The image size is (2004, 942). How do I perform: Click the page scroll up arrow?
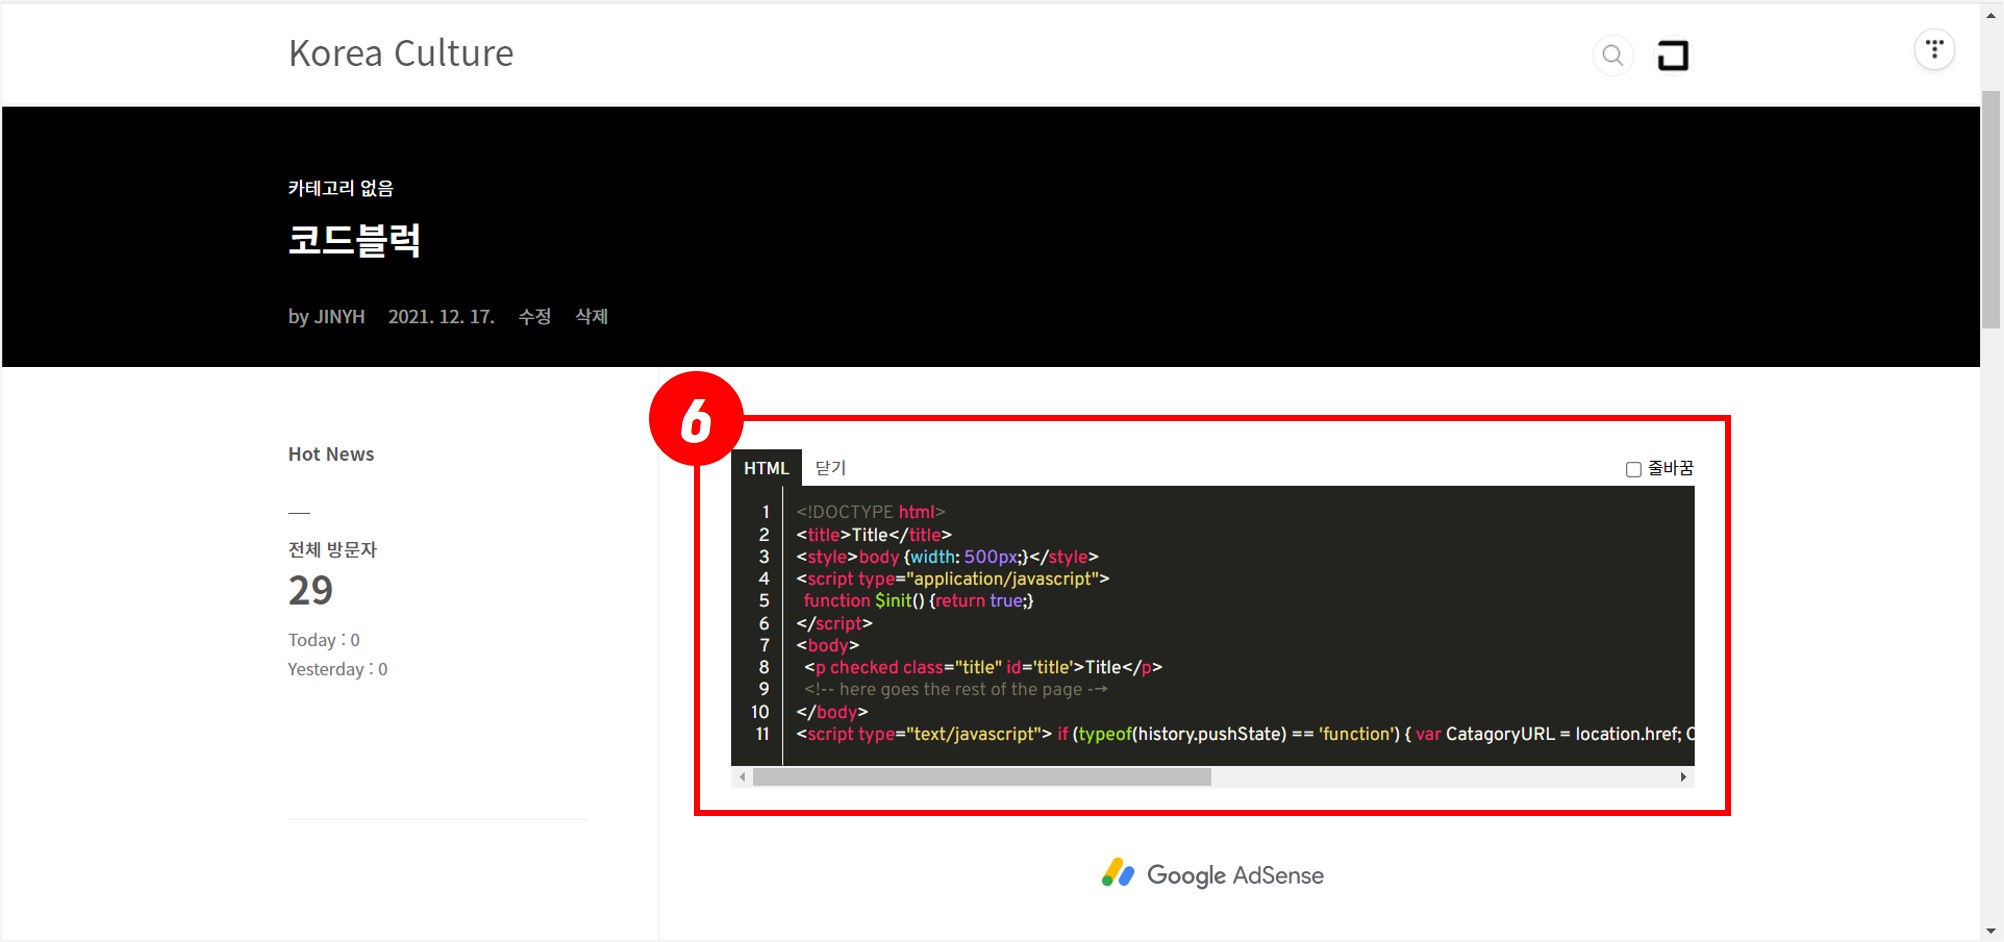coord(1991,14)
